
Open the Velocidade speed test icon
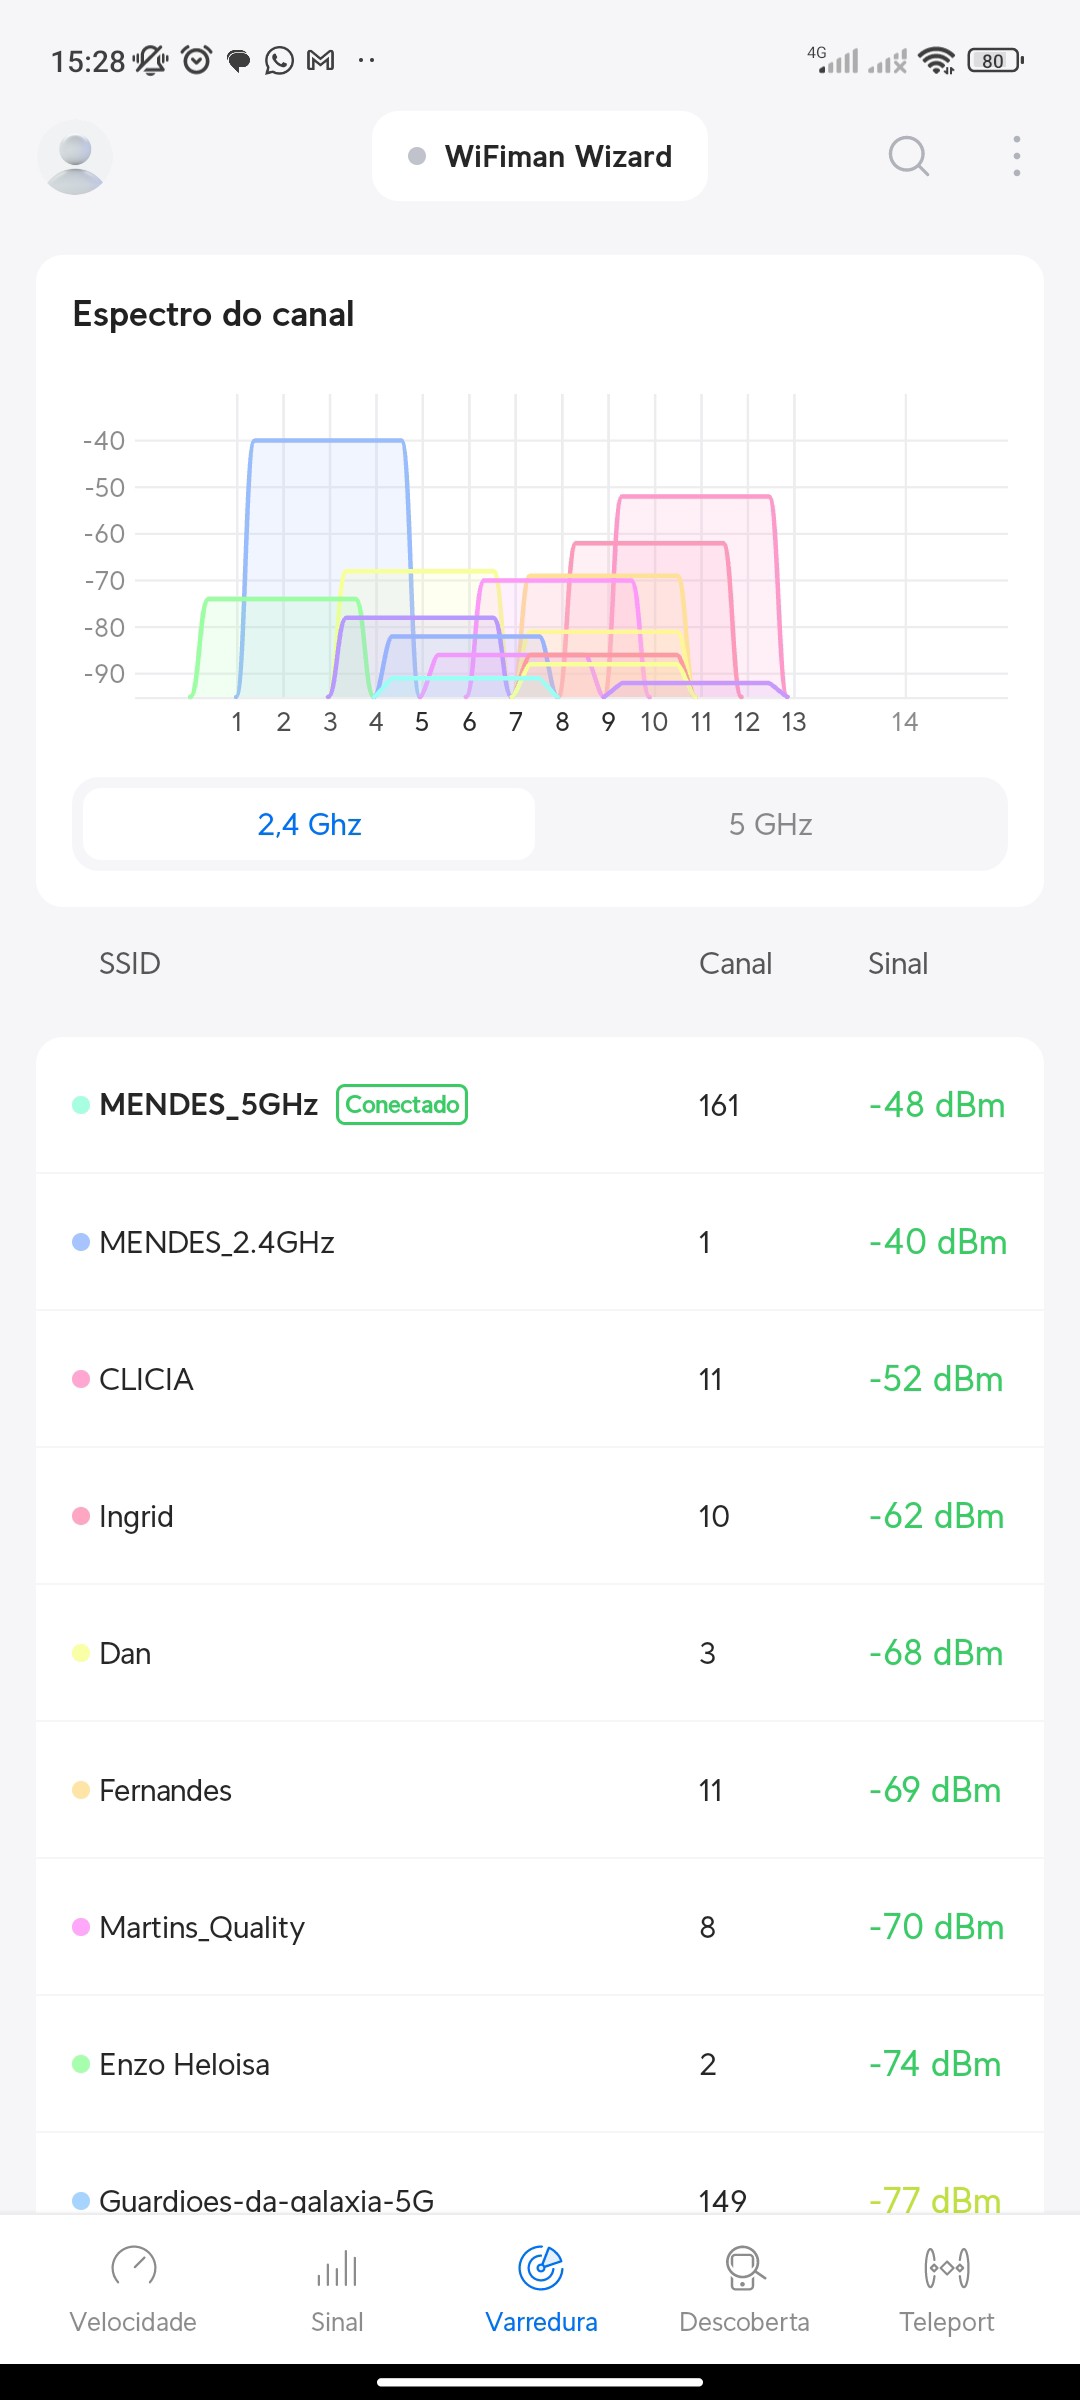[x=134, y=2268]
